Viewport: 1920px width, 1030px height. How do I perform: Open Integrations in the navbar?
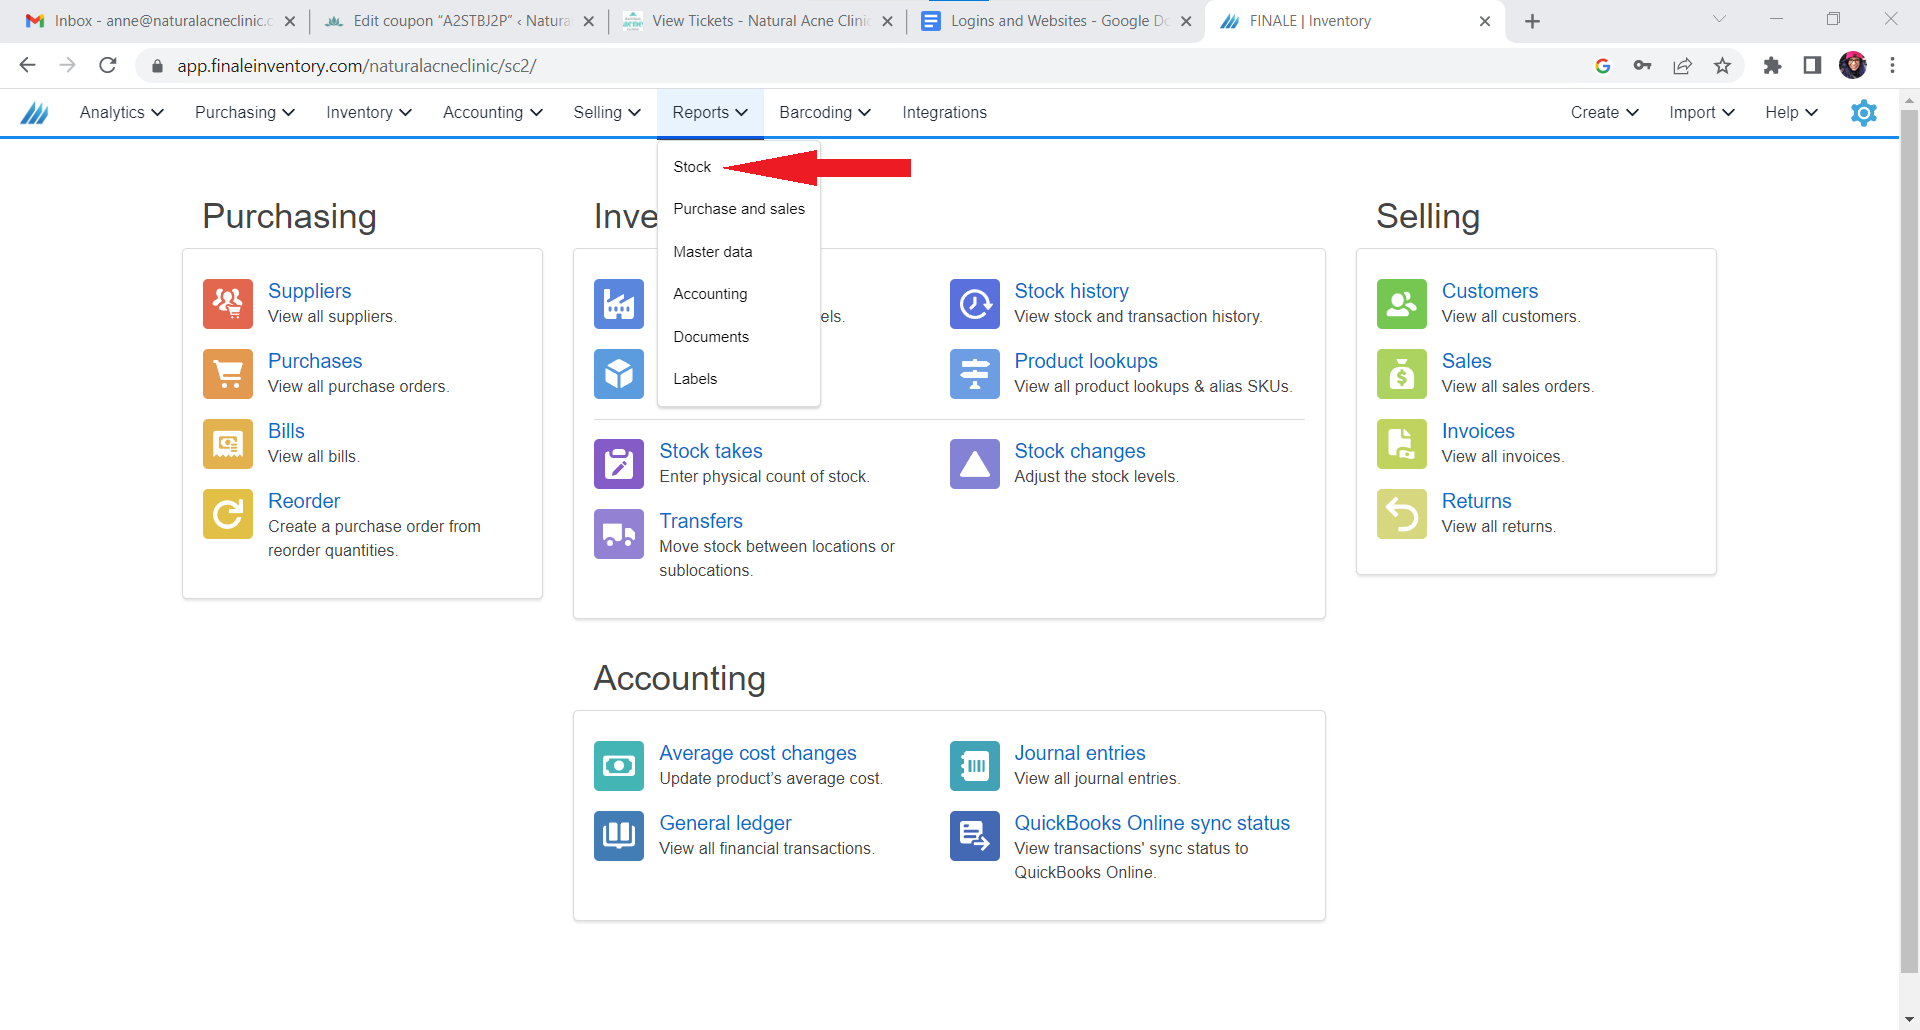tap(944, 113)
